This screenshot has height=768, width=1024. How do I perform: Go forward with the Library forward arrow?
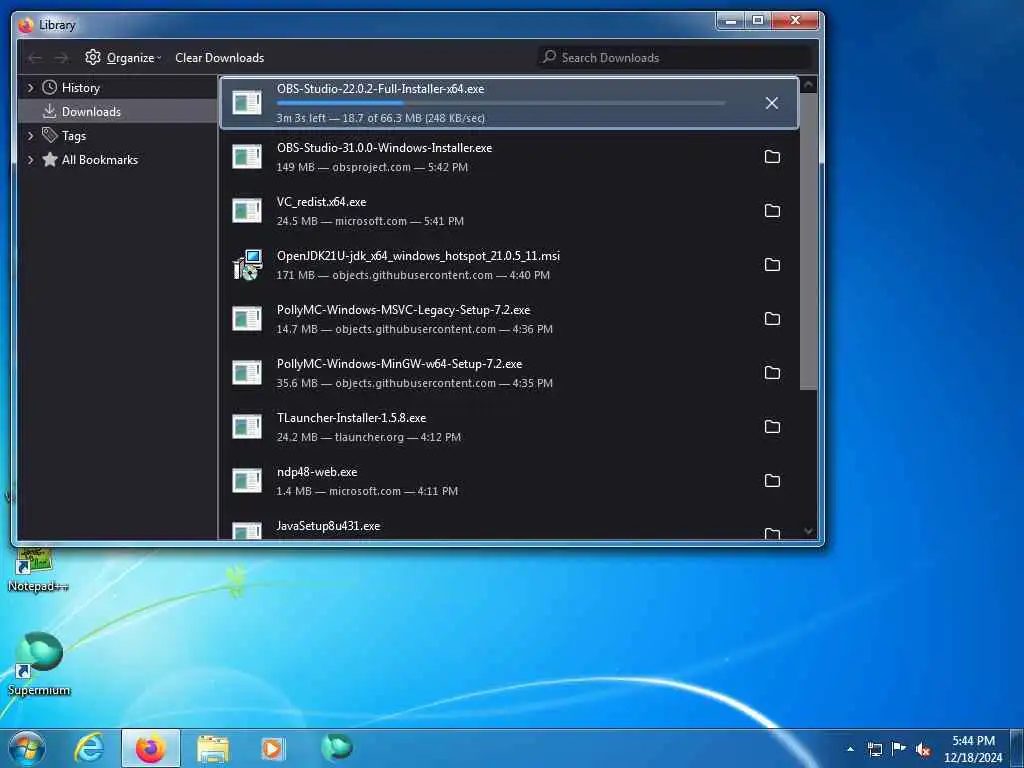(x=61, y=58)
